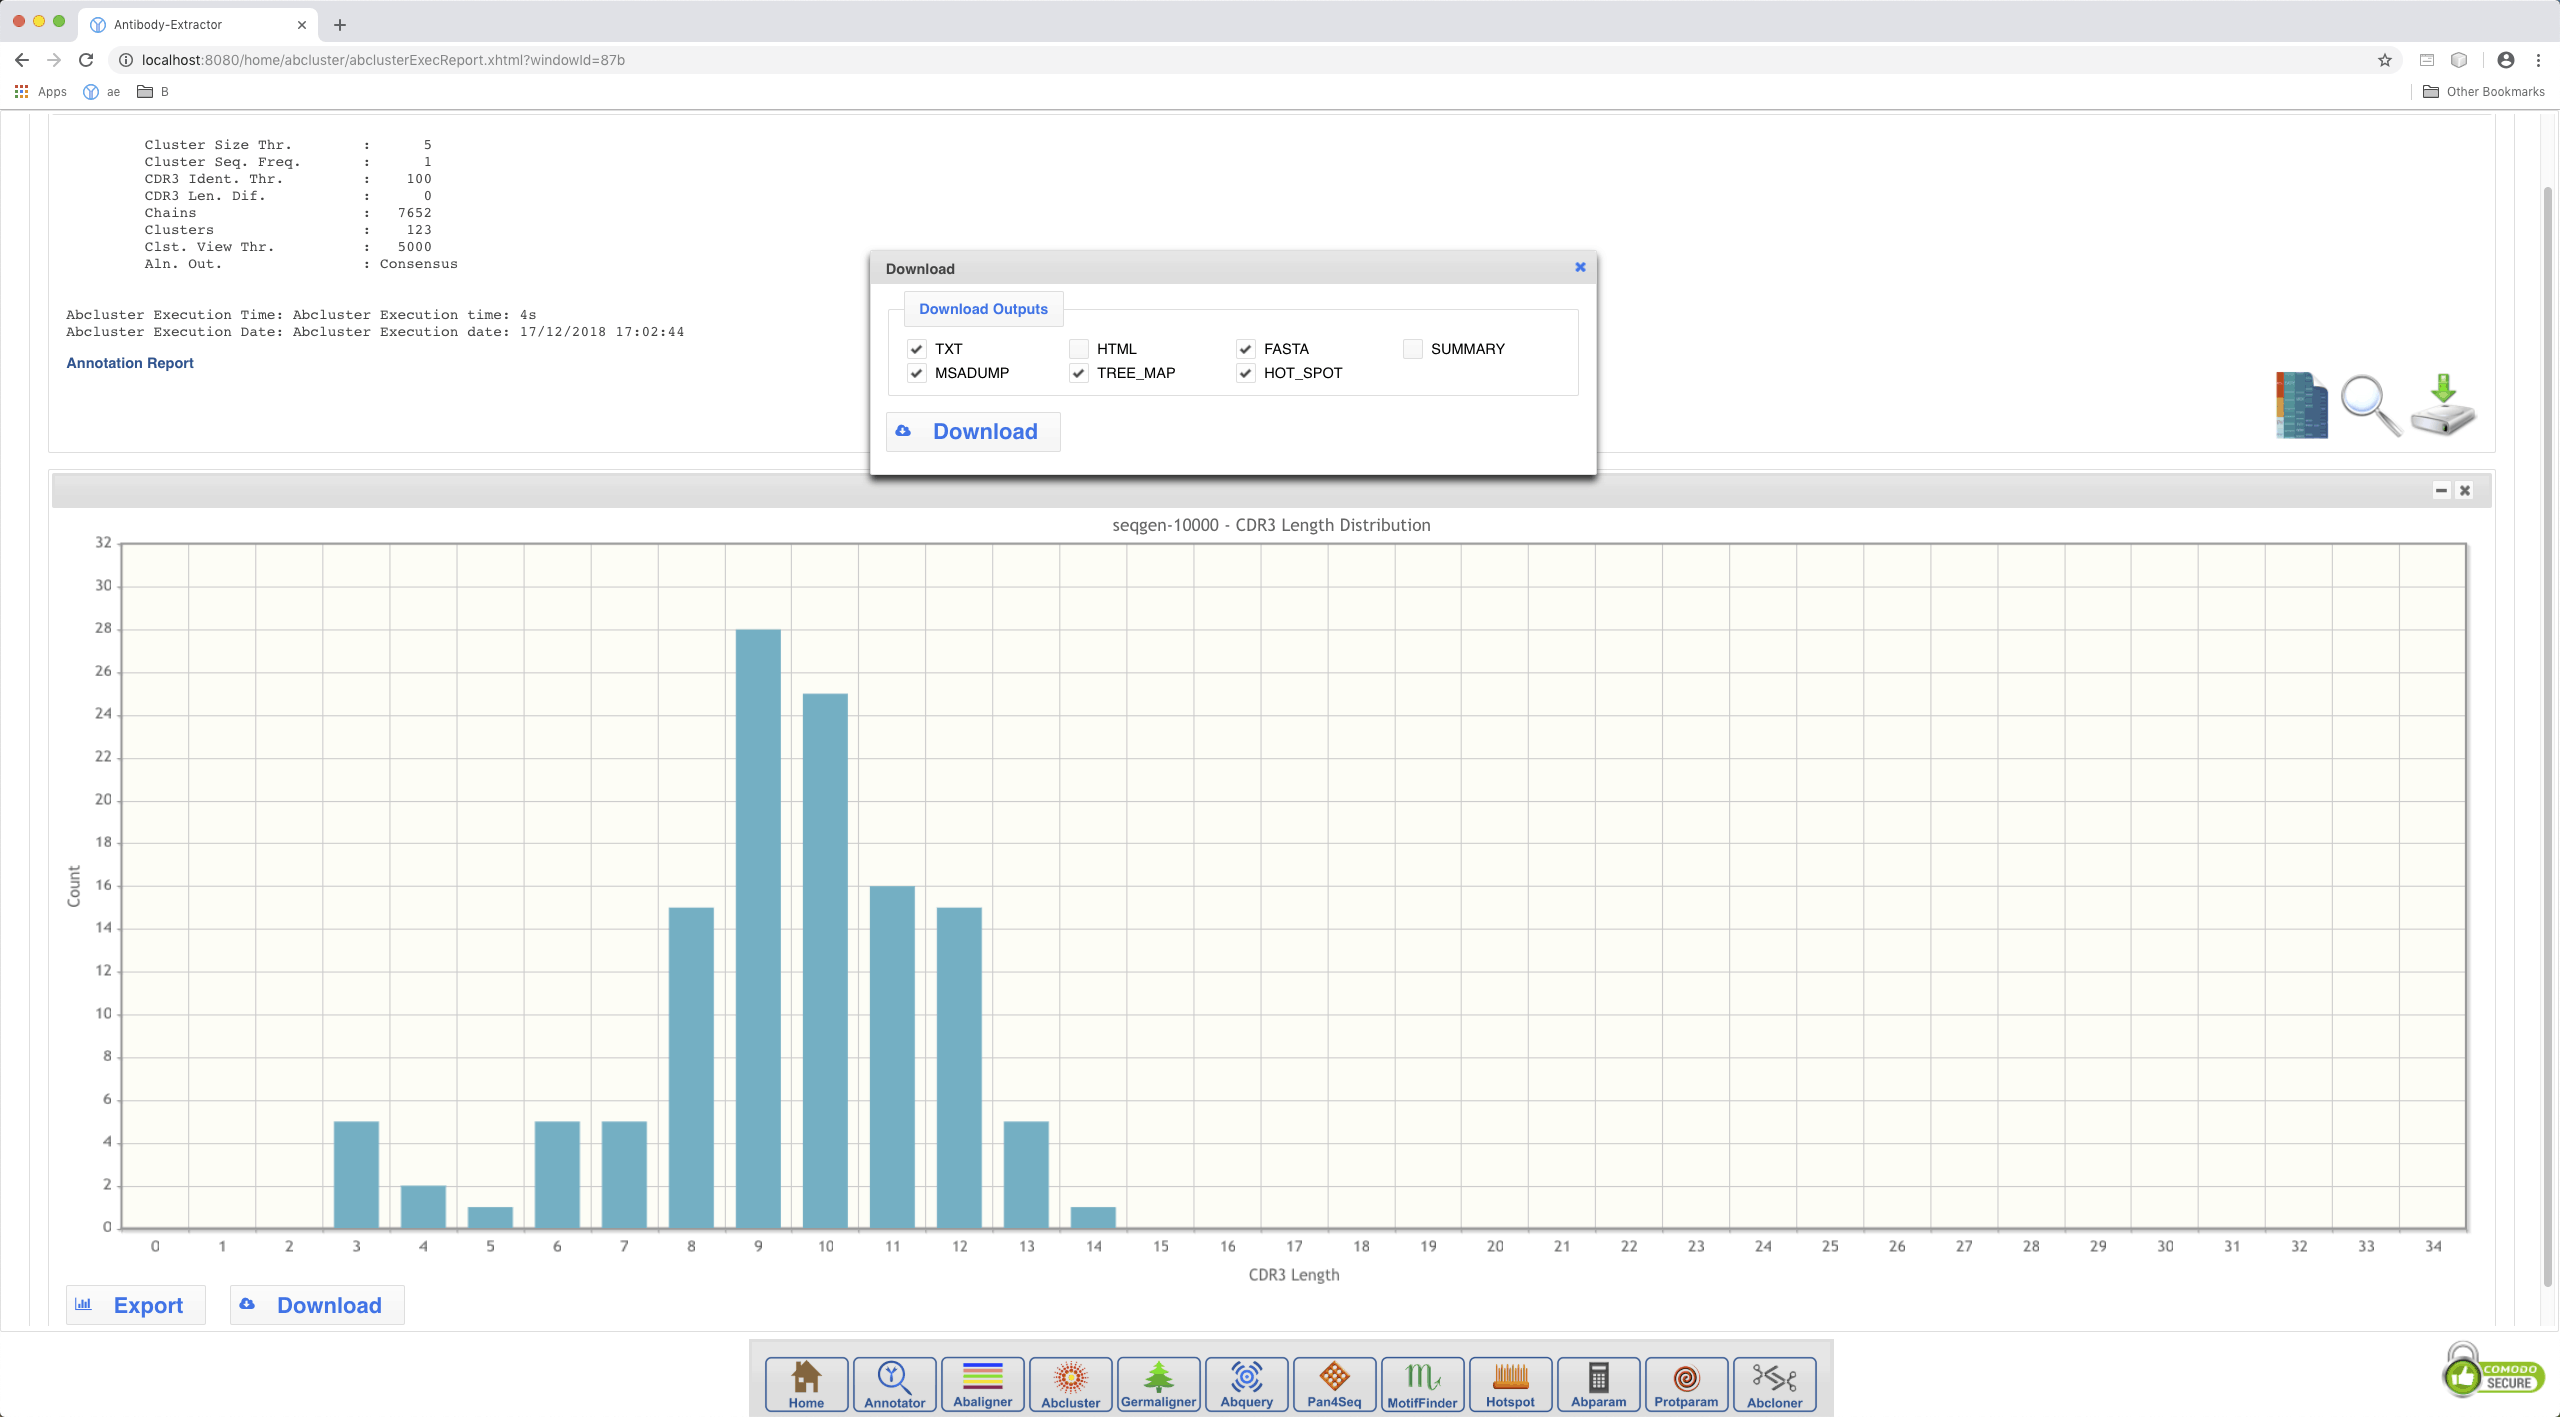Click the chart title text

[1271, 525]
